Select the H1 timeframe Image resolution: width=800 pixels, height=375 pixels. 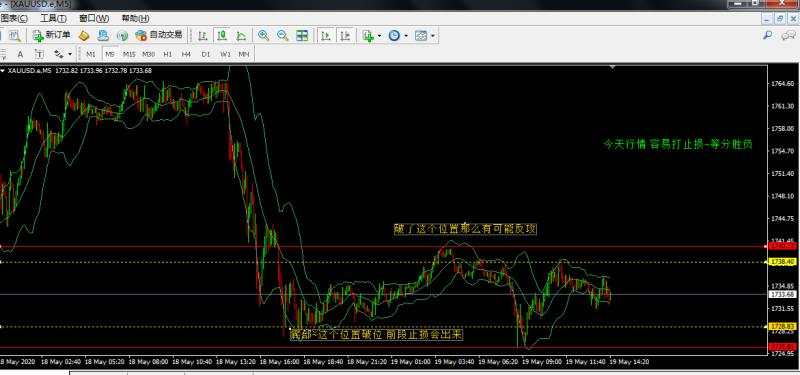[167, 54]
